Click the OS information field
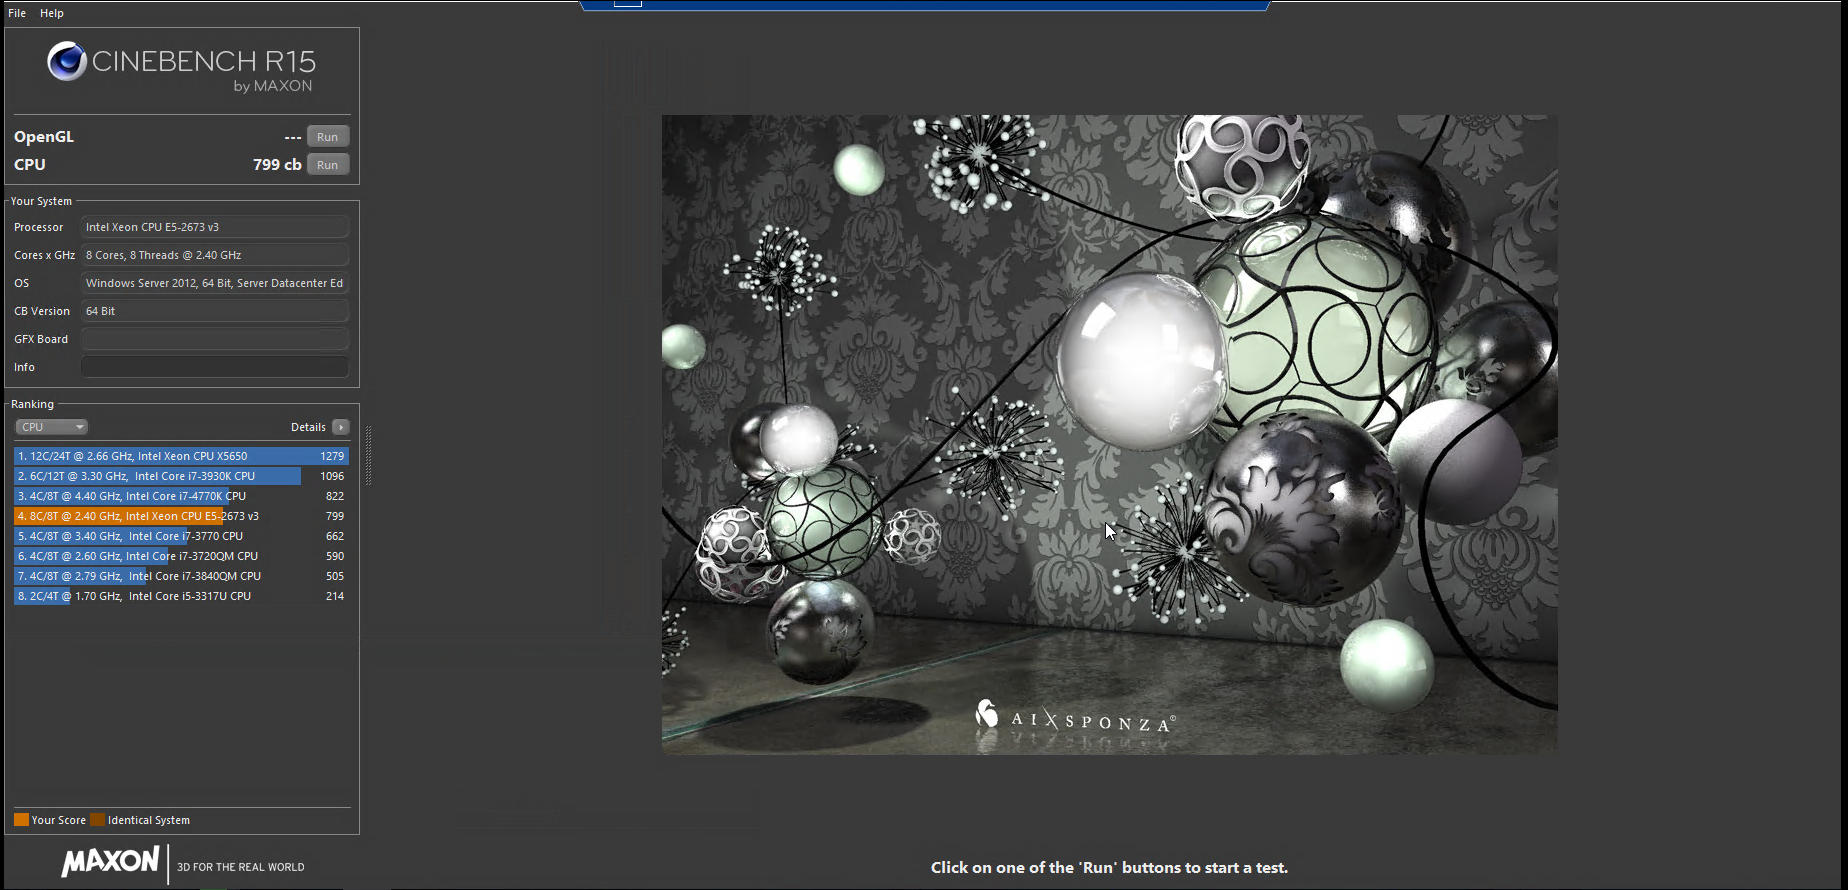 (215, 283)
